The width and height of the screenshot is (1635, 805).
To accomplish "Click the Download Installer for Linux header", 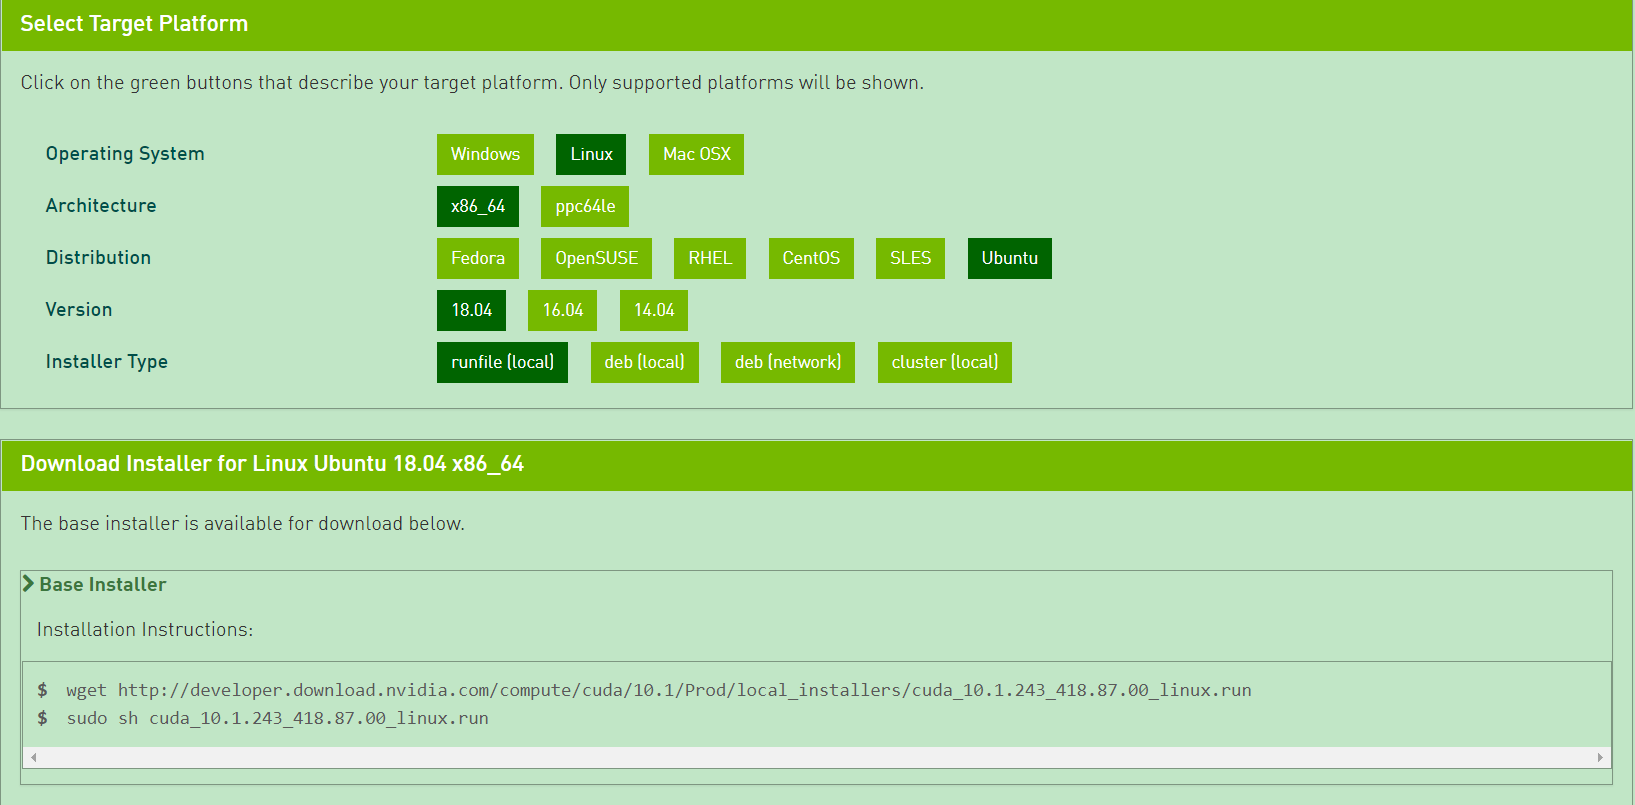I will coord(272,464).
